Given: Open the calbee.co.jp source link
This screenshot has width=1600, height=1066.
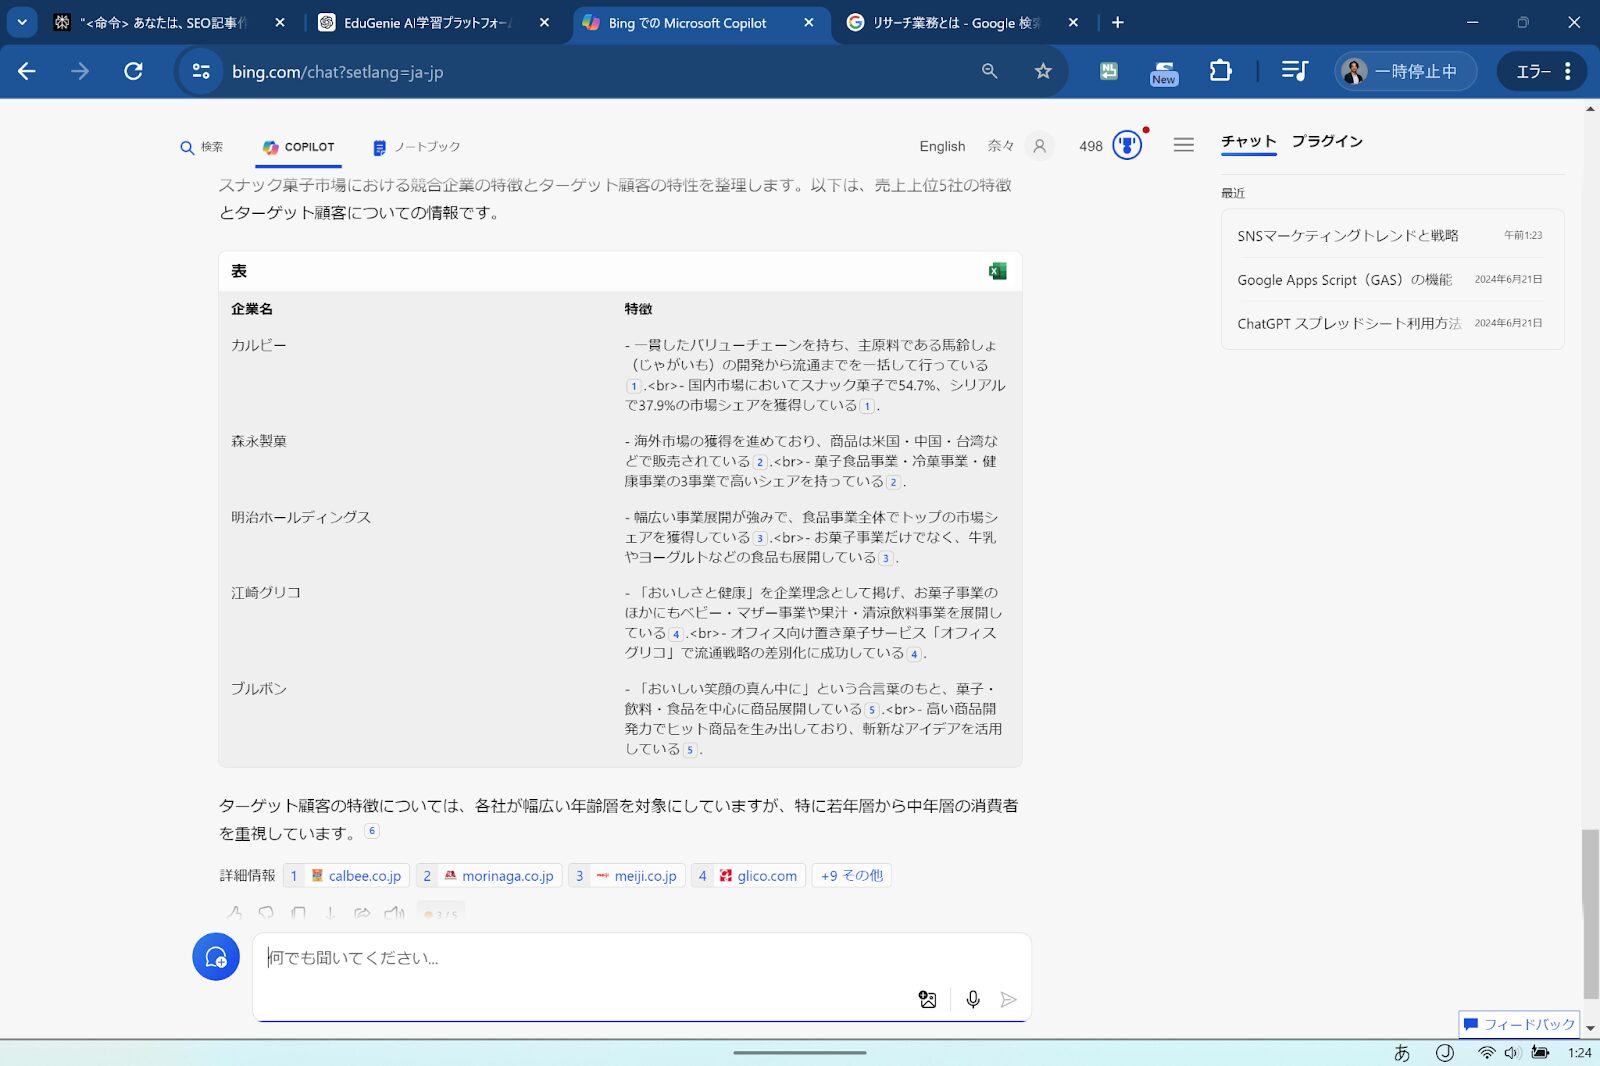Looking at the screenshot, I should [x=356, y=875].
